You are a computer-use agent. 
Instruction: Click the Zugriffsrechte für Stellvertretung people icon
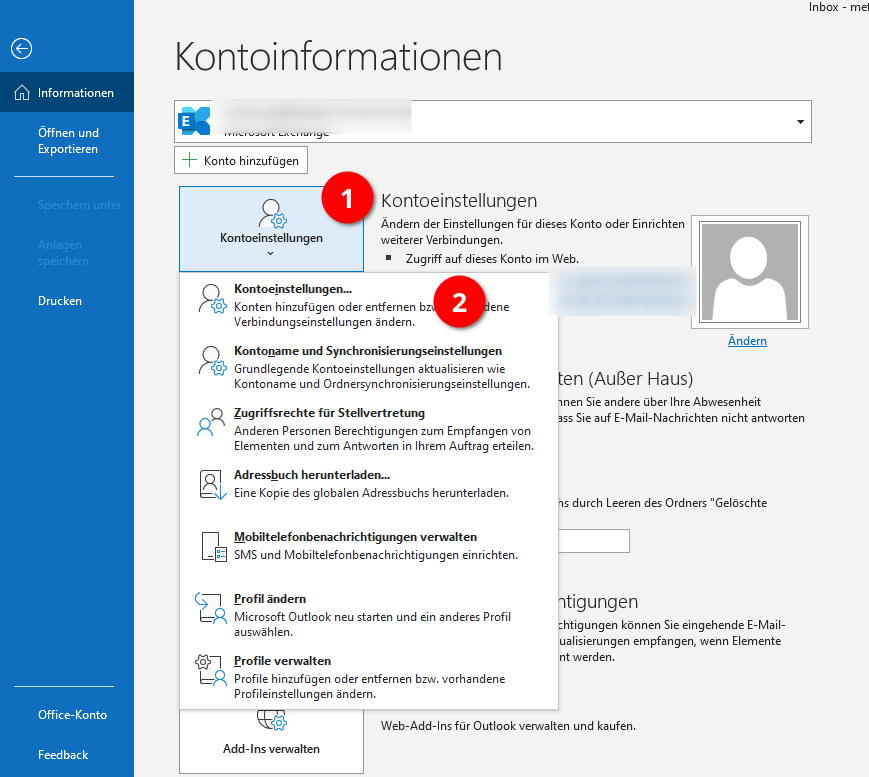(211, 422)
